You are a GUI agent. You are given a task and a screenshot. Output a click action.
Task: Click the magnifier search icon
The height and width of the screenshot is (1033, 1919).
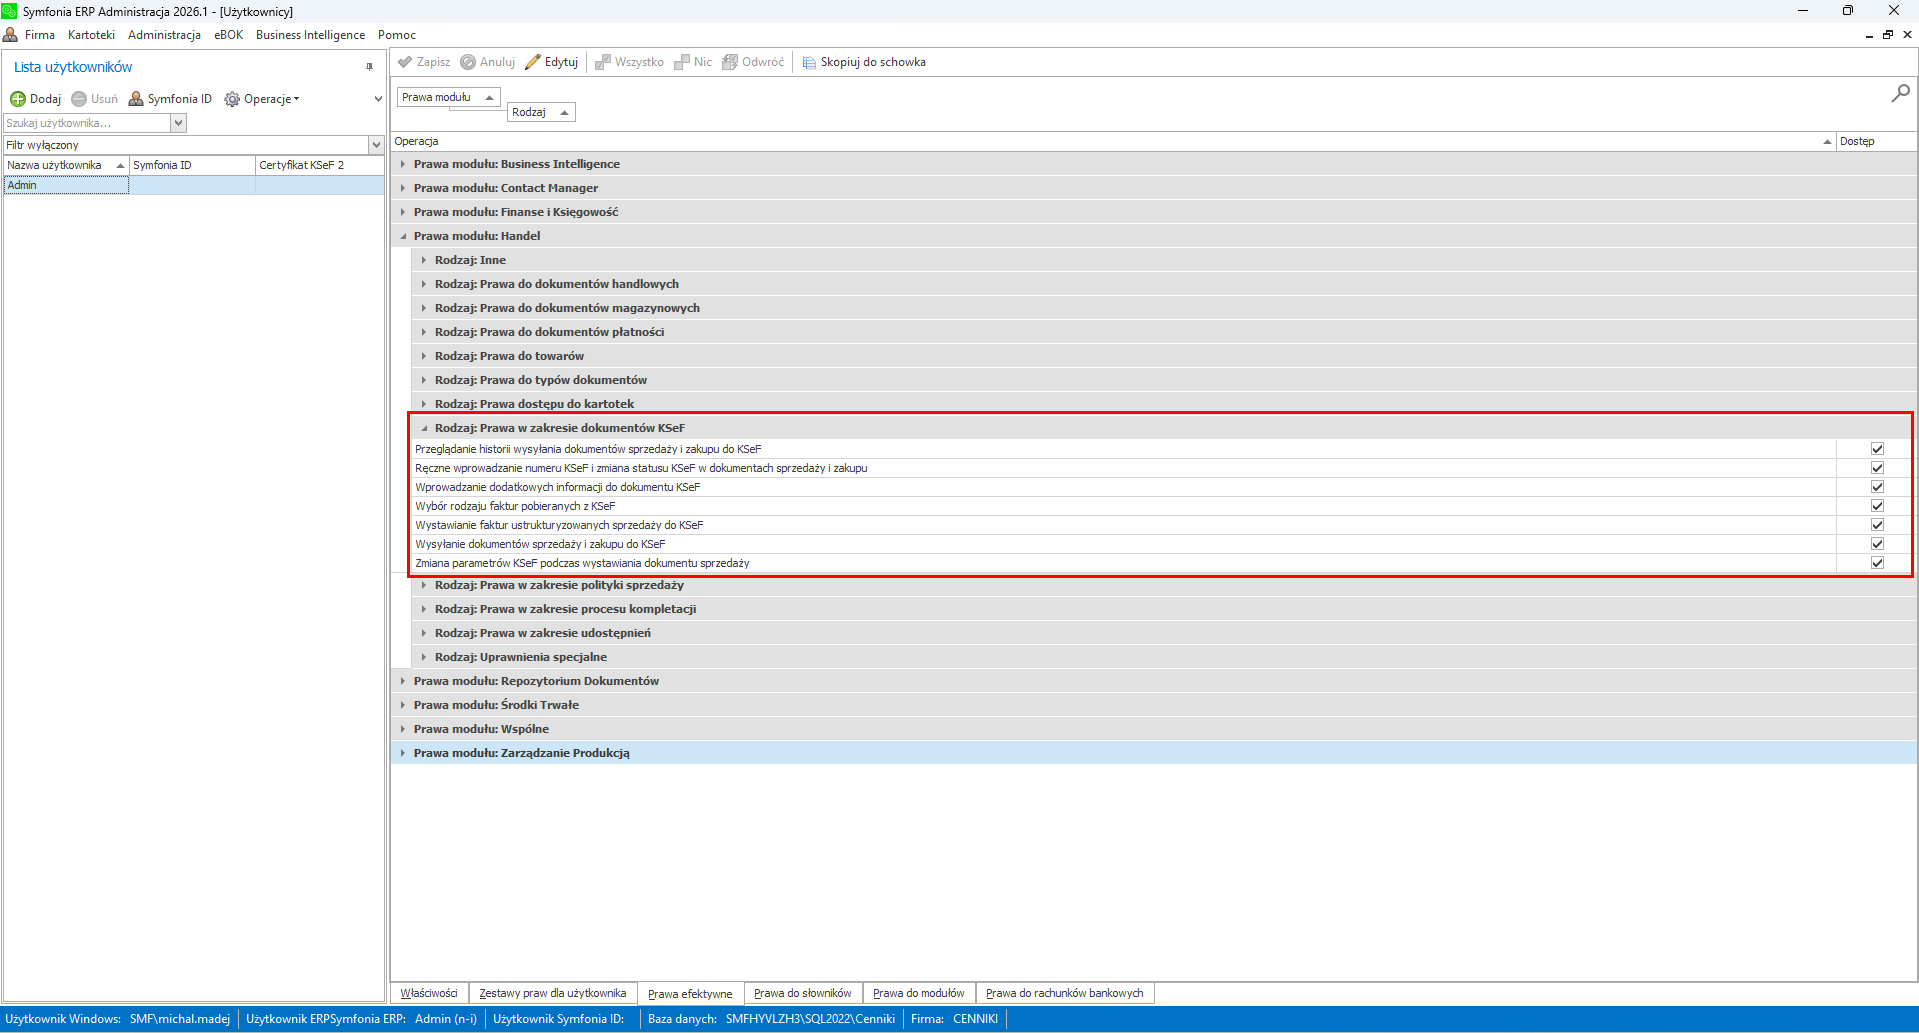click(1900, 93)
